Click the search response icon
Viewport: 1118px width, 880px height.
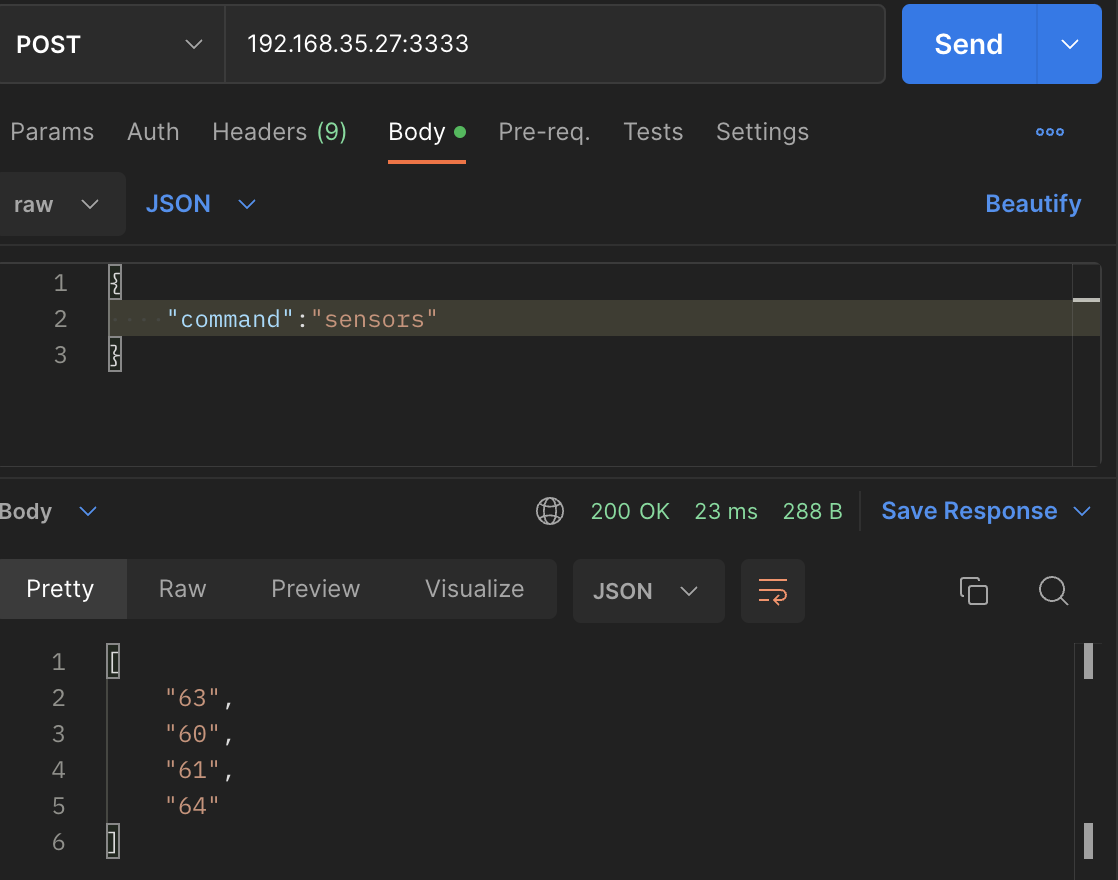point(1053,591)
